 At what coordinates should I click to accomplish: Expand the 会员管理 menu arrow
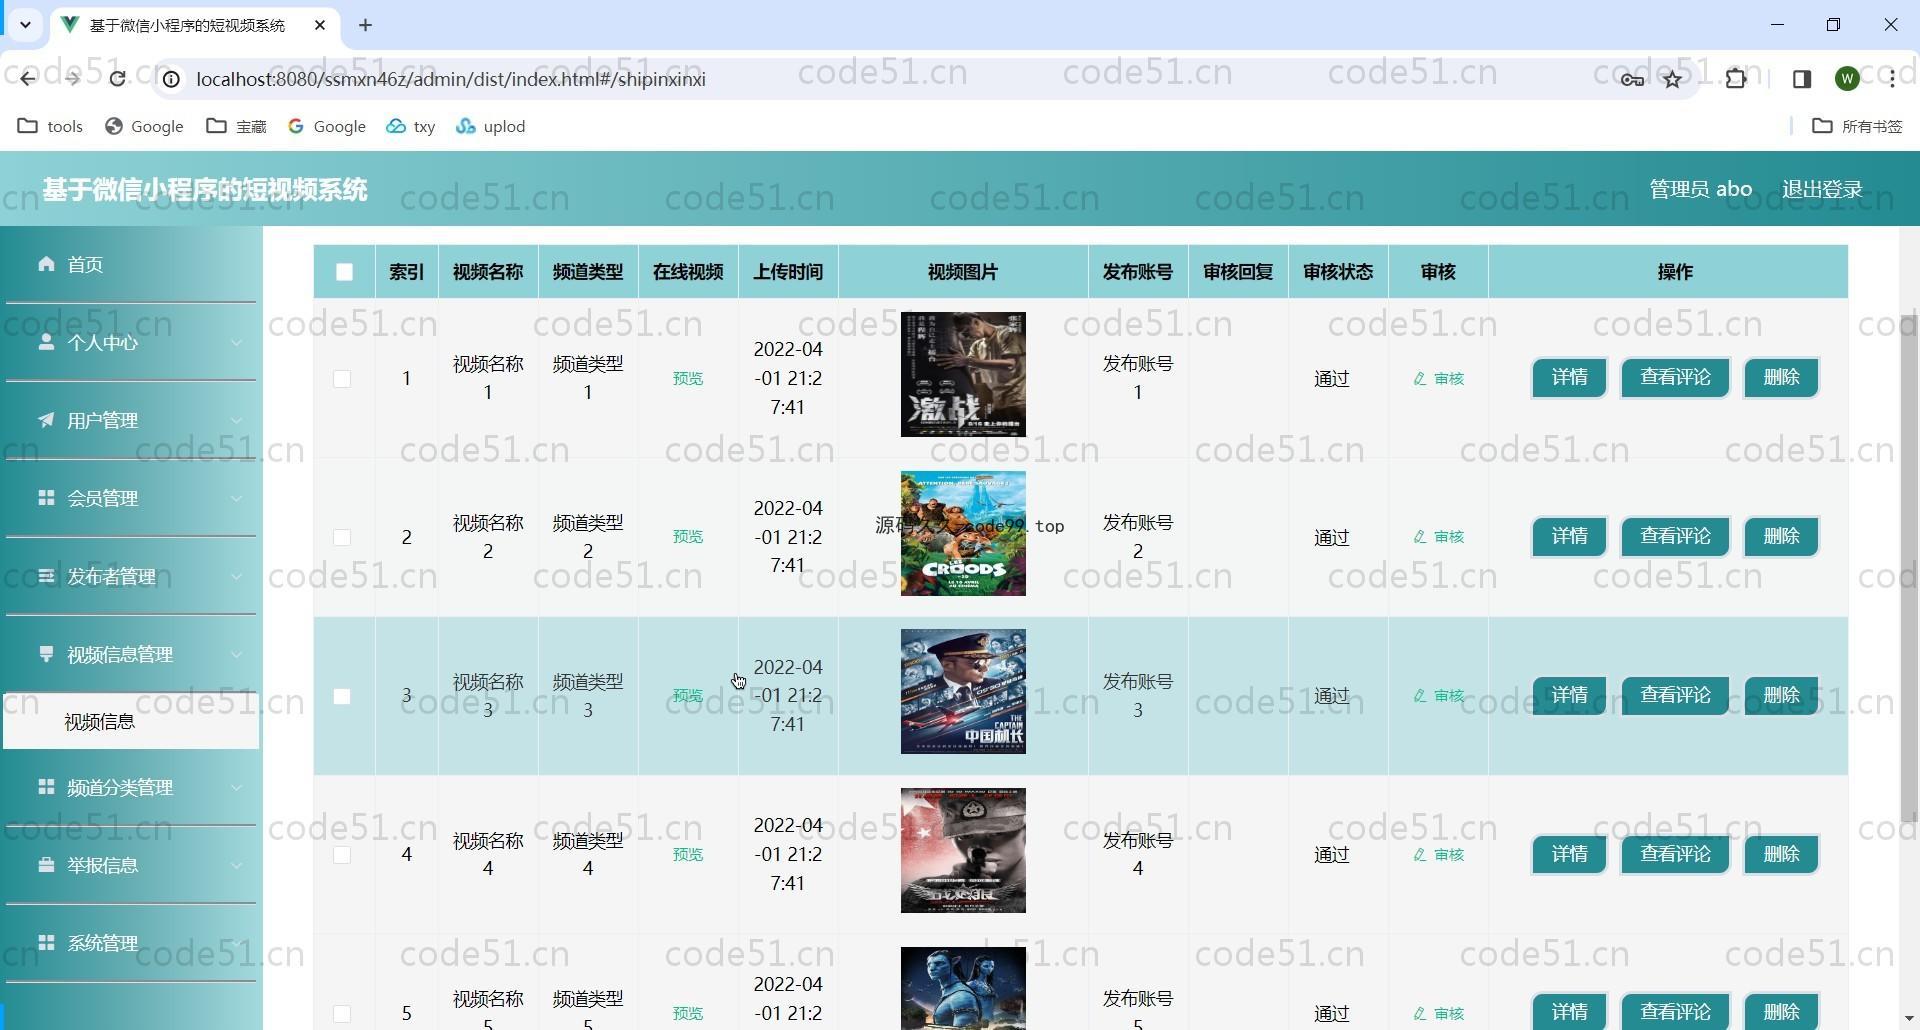236,499
